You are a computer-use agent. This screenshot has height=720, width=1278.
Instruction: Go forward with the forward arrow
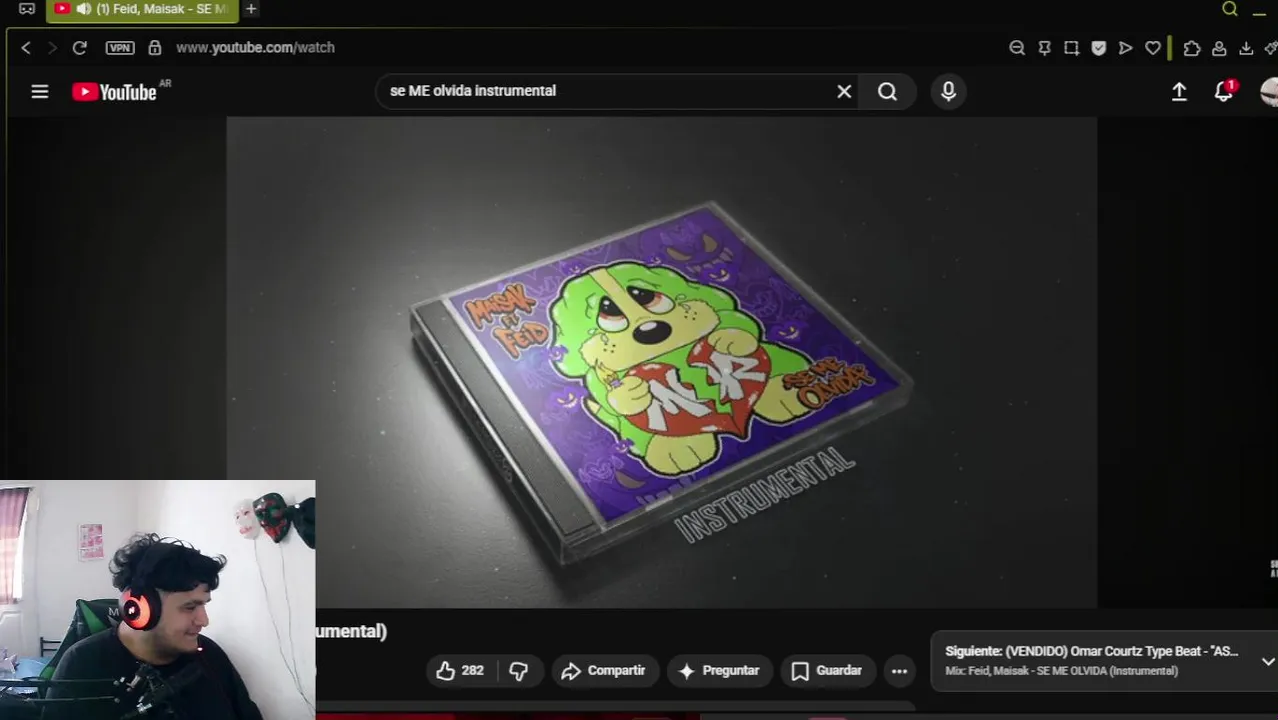52,47
